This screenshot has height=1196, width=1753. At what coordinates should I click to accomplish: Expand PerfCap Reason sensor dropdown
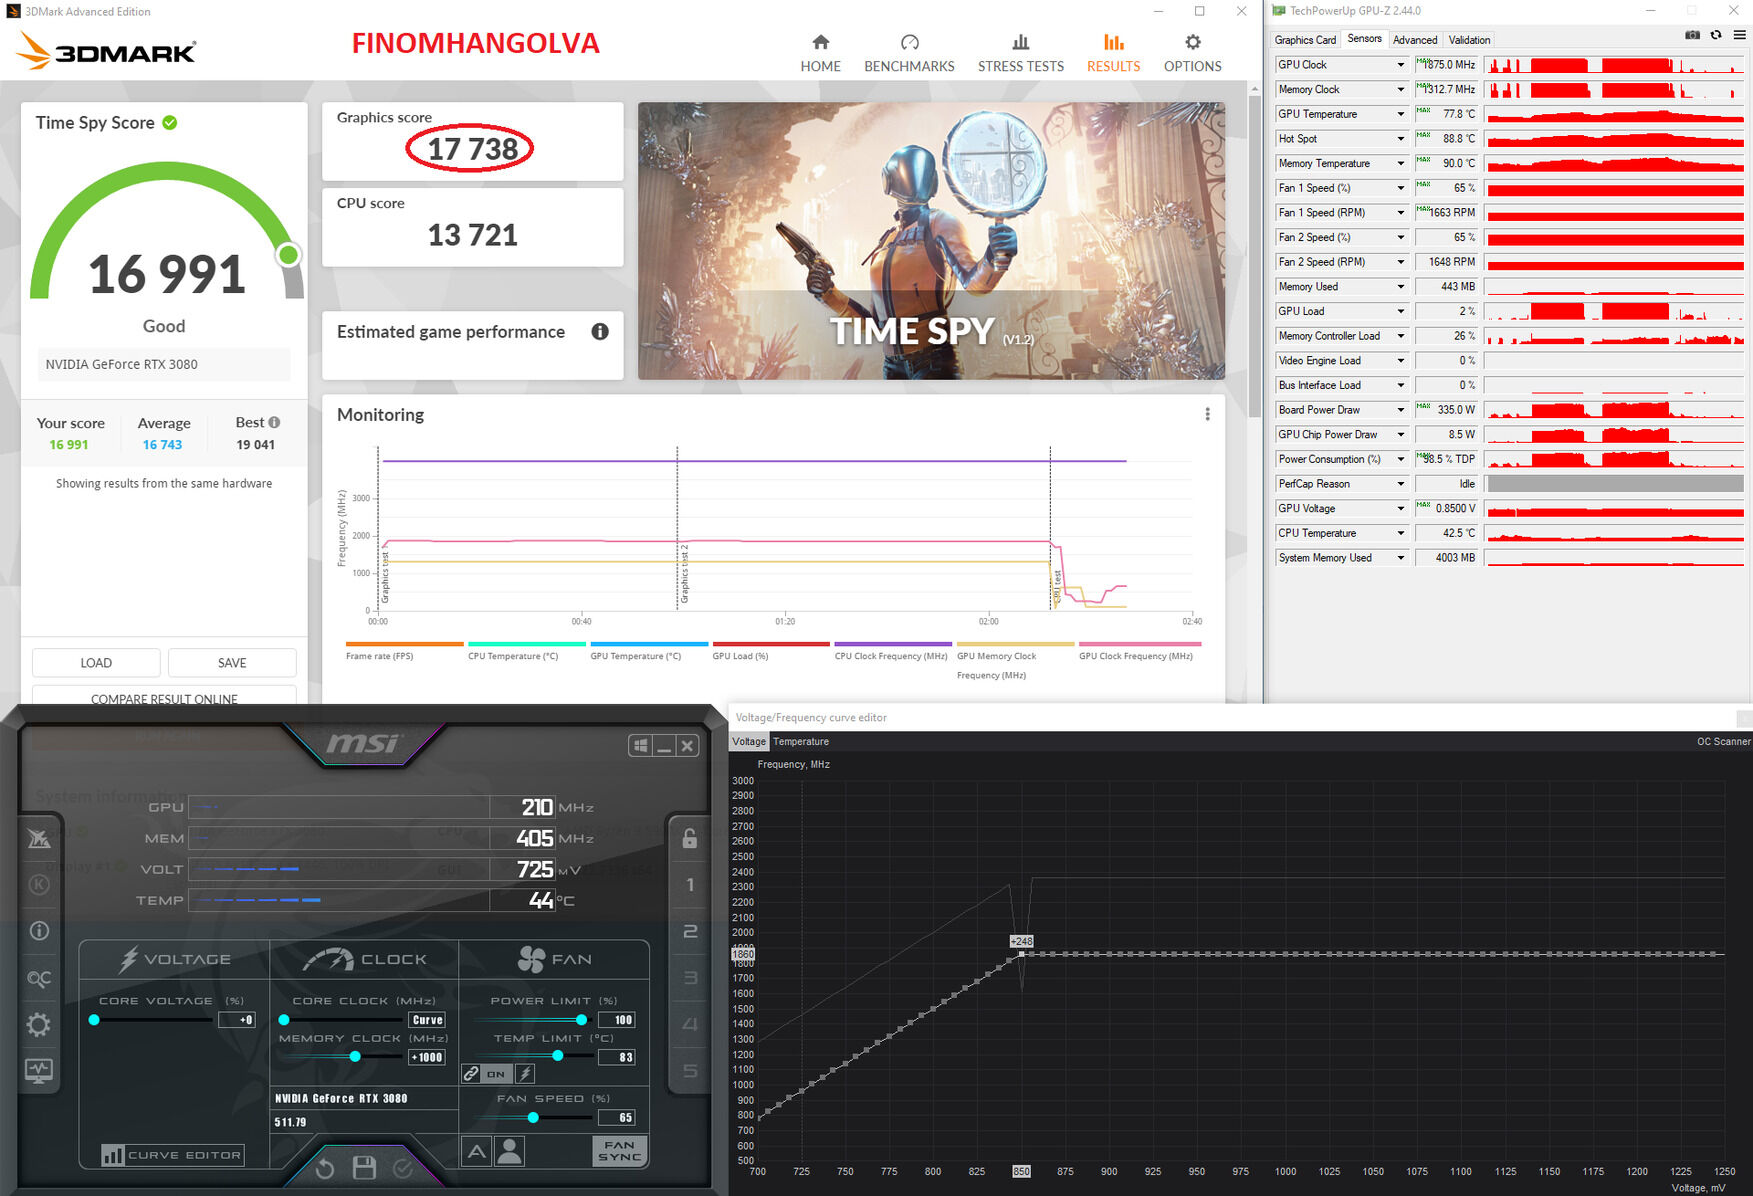[1400, 484]
